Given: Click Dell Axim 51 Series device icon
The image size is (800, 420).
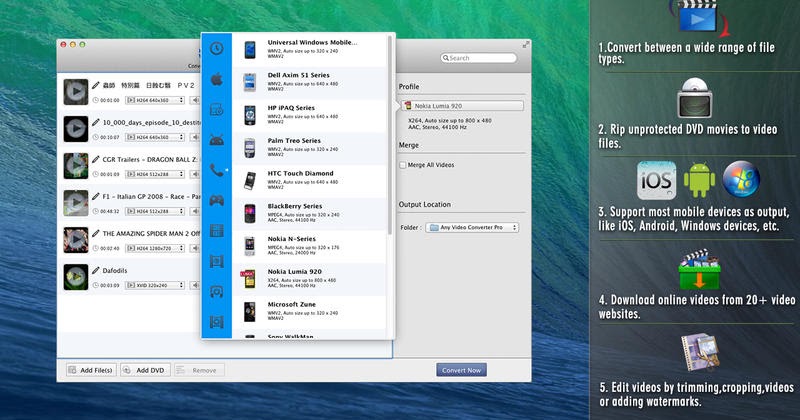Looking at the screenshot, I should (249, 83).
